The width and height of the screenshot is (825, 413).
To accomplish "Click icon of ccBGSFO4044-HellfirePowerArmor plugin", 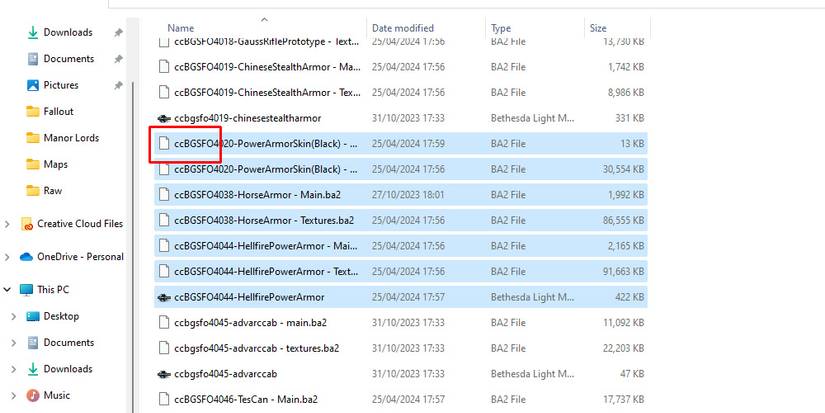I will coord(164,298).
